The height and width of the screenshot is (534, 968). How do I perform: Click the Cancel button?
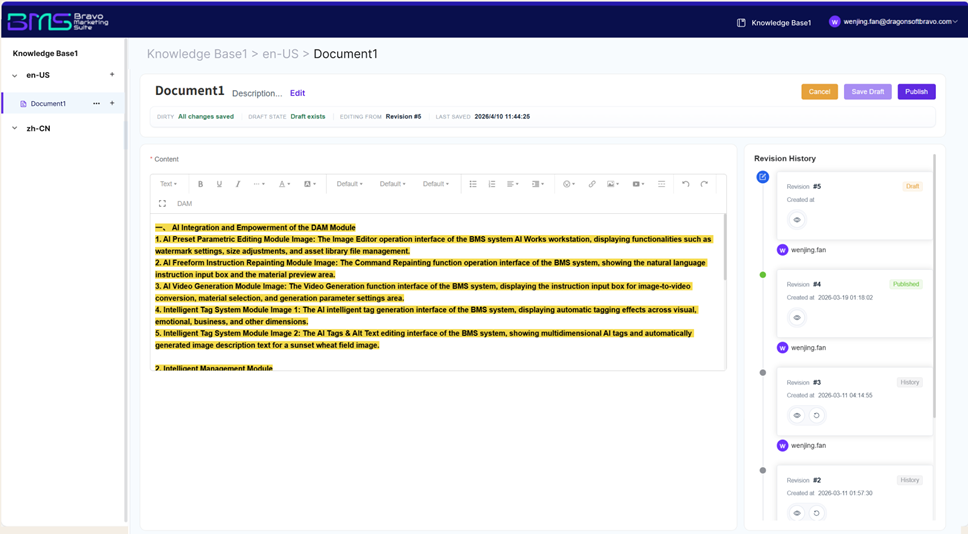coord(819,91)
